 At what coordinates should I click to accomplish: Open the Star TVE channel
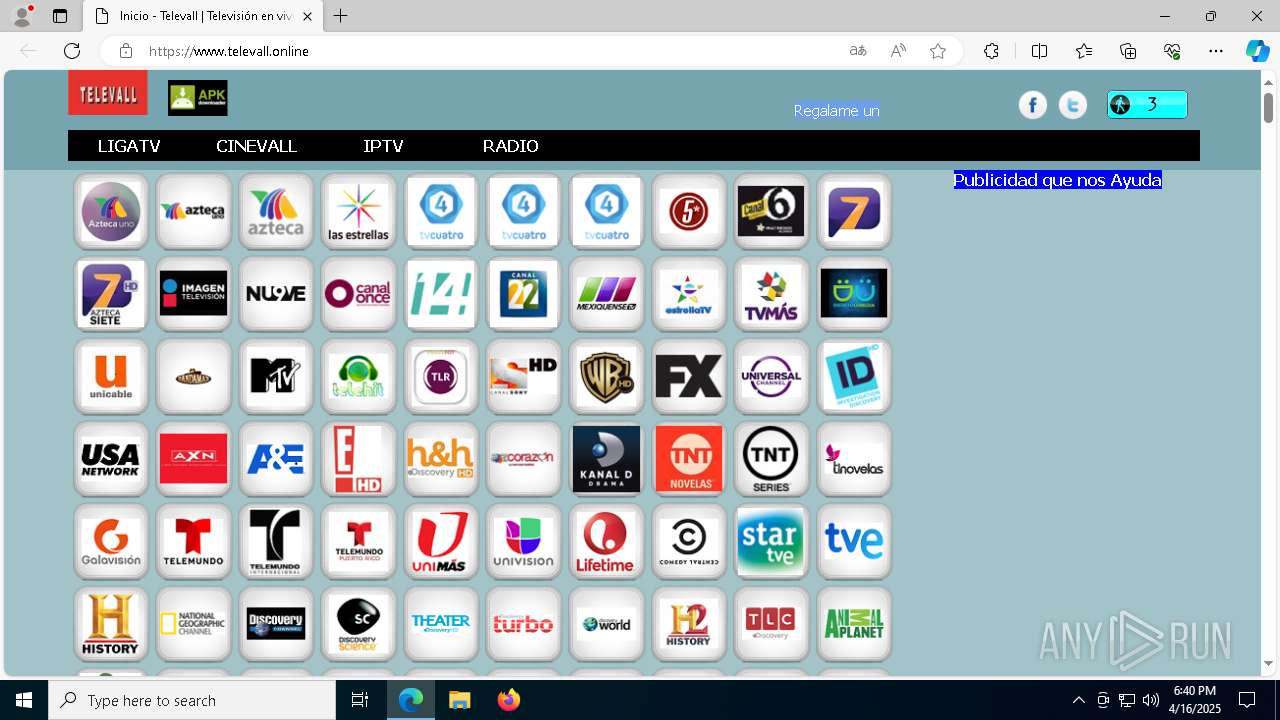(x=771, y=541)
